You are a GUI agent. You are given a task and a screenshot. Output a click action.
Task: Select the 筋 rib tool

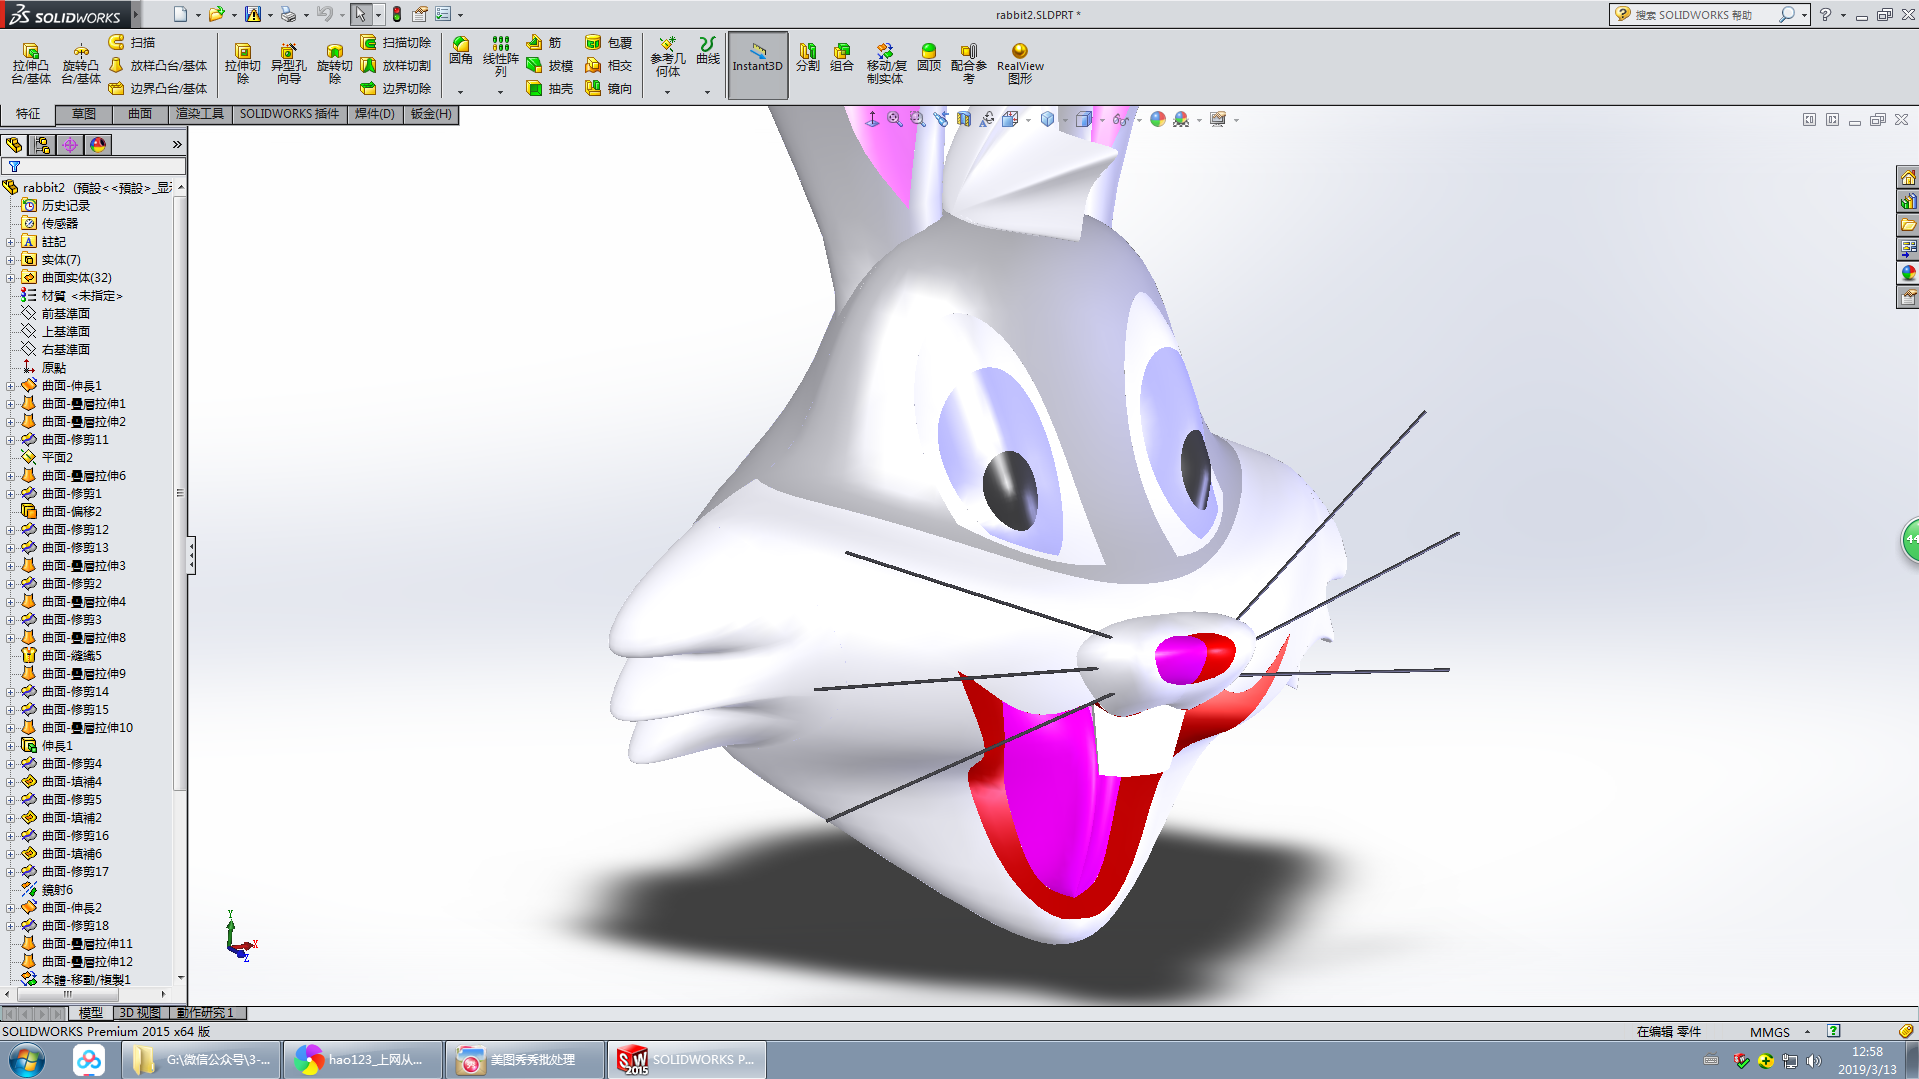point(544,42)
